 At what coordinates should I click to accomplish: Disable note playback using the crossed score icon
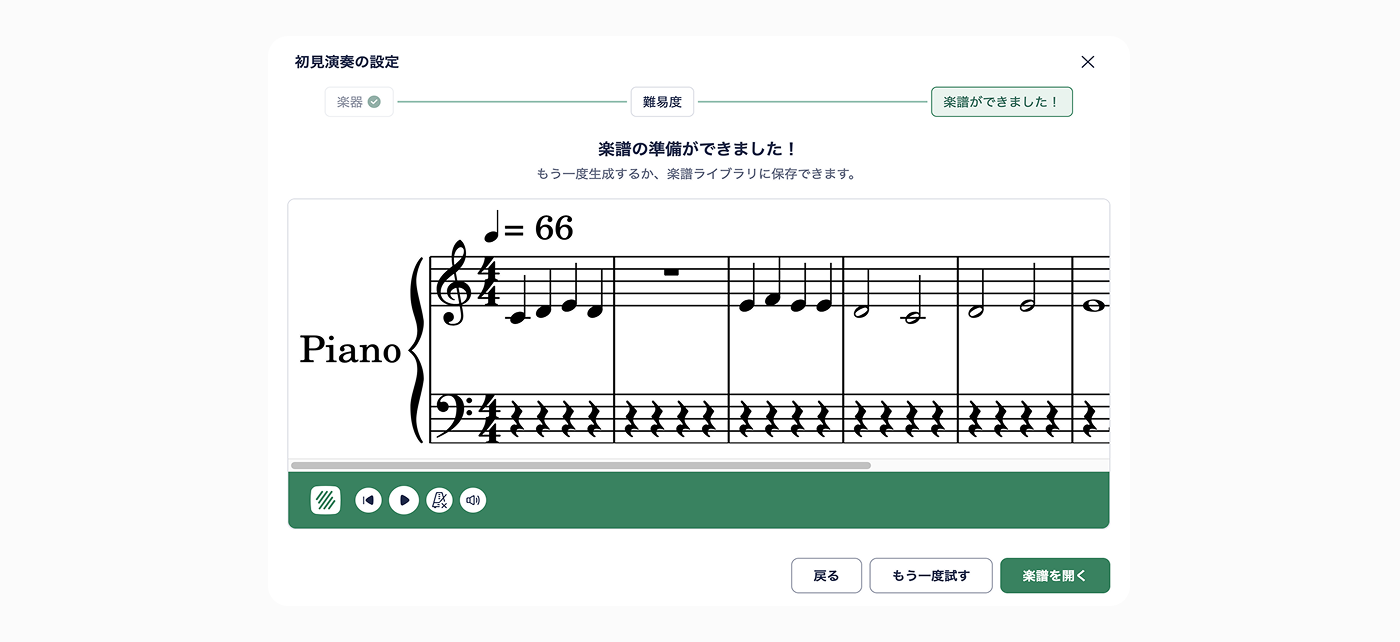click(438, 500)
